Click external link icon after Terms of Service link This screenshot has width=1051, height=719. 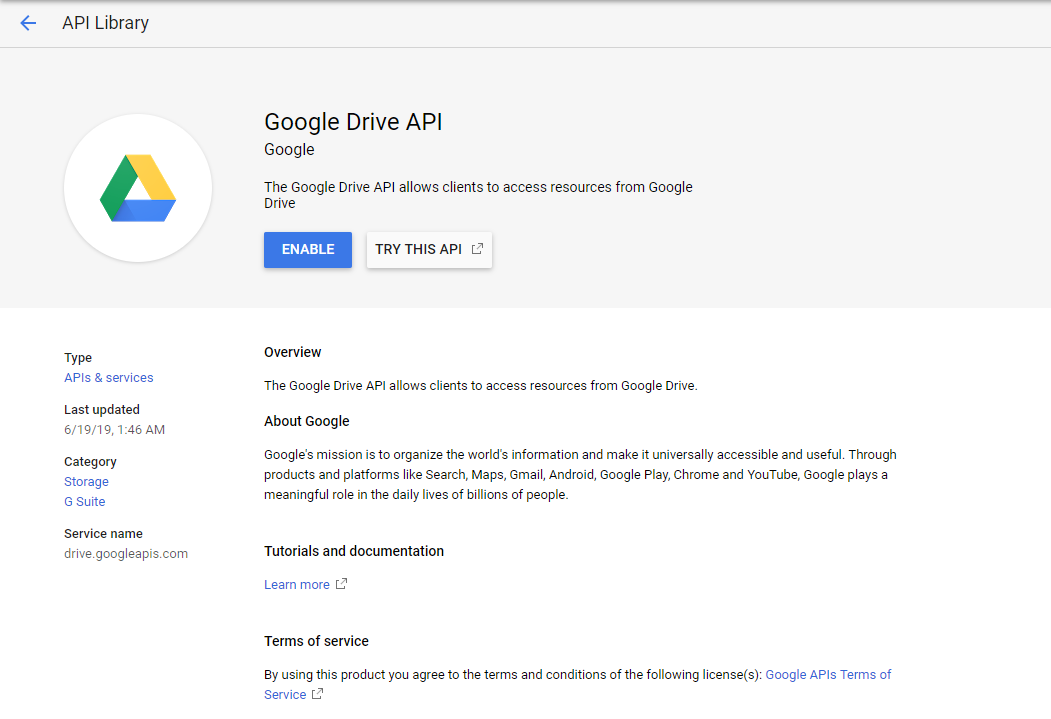click(318, 694)
